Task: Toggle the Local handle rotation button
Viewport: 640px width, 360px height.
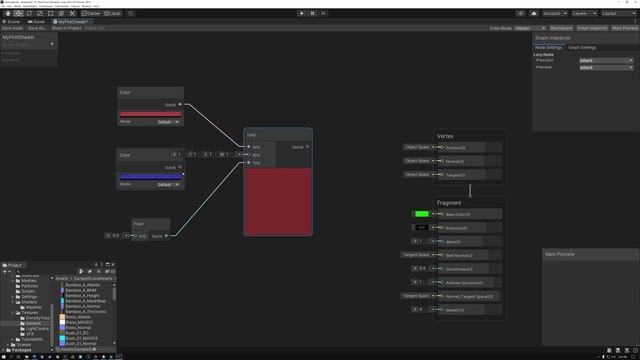Action: tap(112, 13)
